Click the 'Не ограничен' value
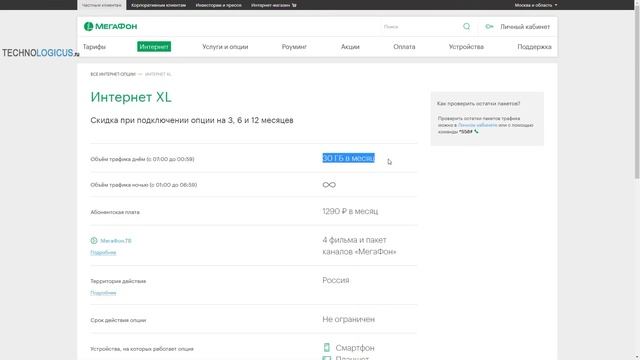This screenshot has width=640, height=360. pos(349,319)
